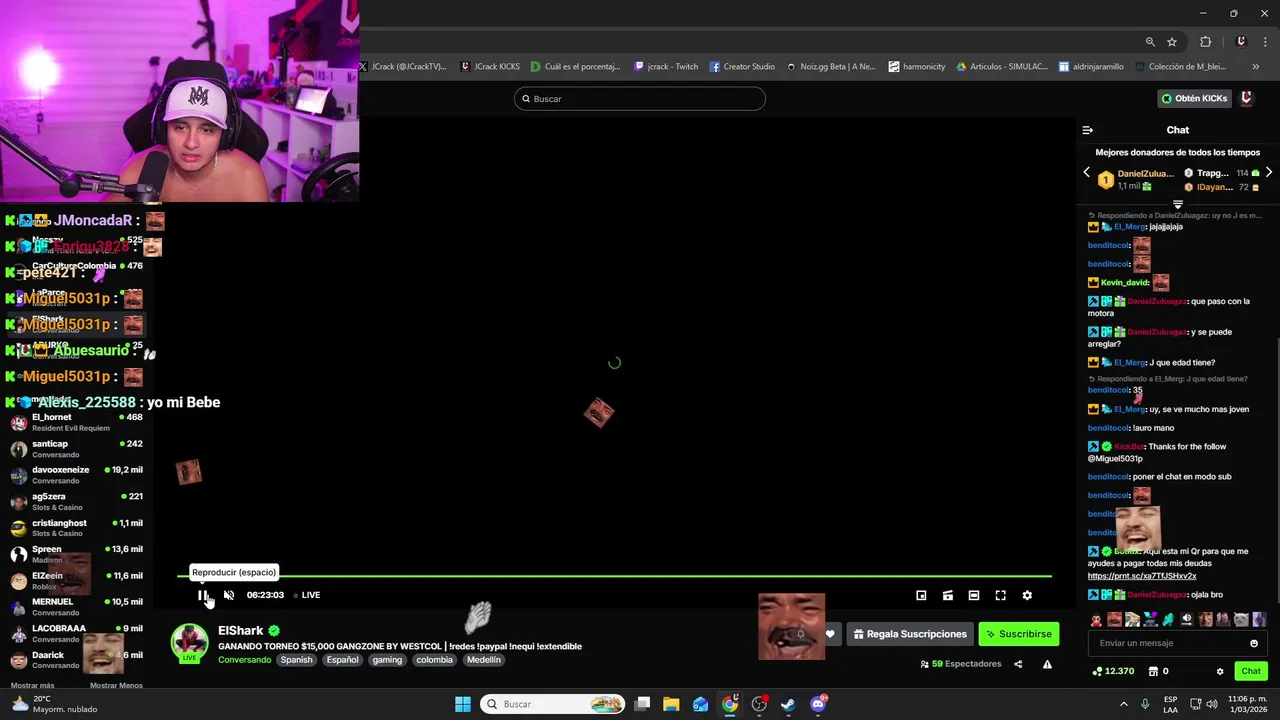Open the harmonicity bookmark

pyautogui.click(x=917, y=67)
